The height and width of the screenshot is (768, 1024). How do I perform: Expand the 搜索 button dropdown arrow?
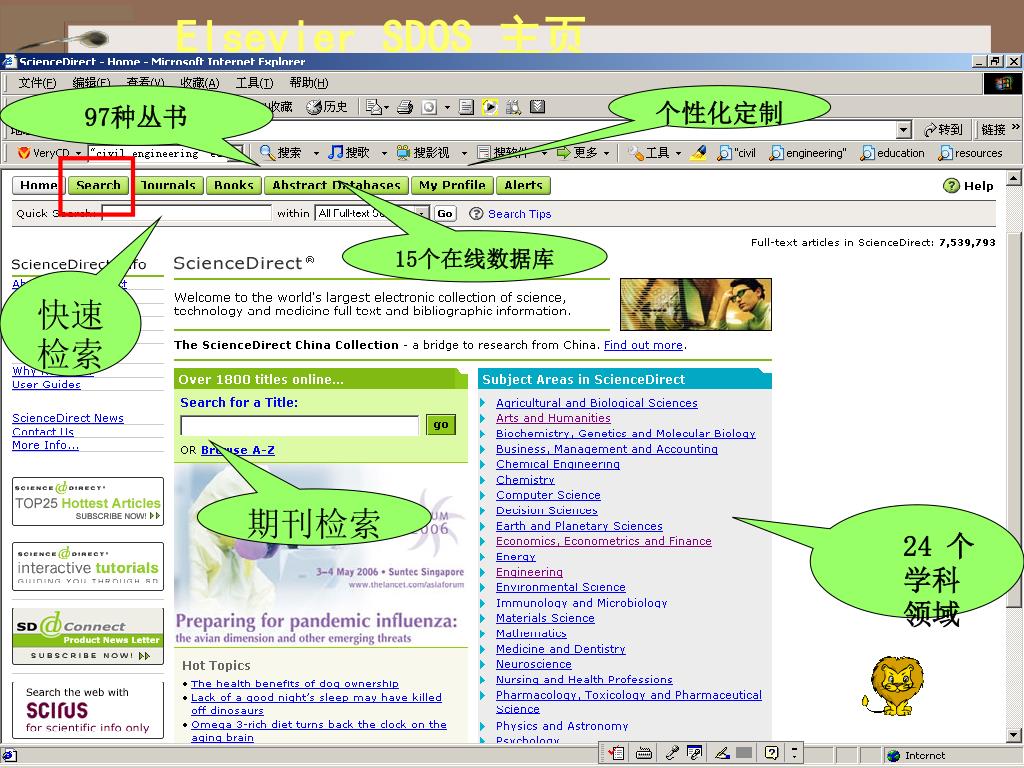pyautogui.click(x=316, y=153)
